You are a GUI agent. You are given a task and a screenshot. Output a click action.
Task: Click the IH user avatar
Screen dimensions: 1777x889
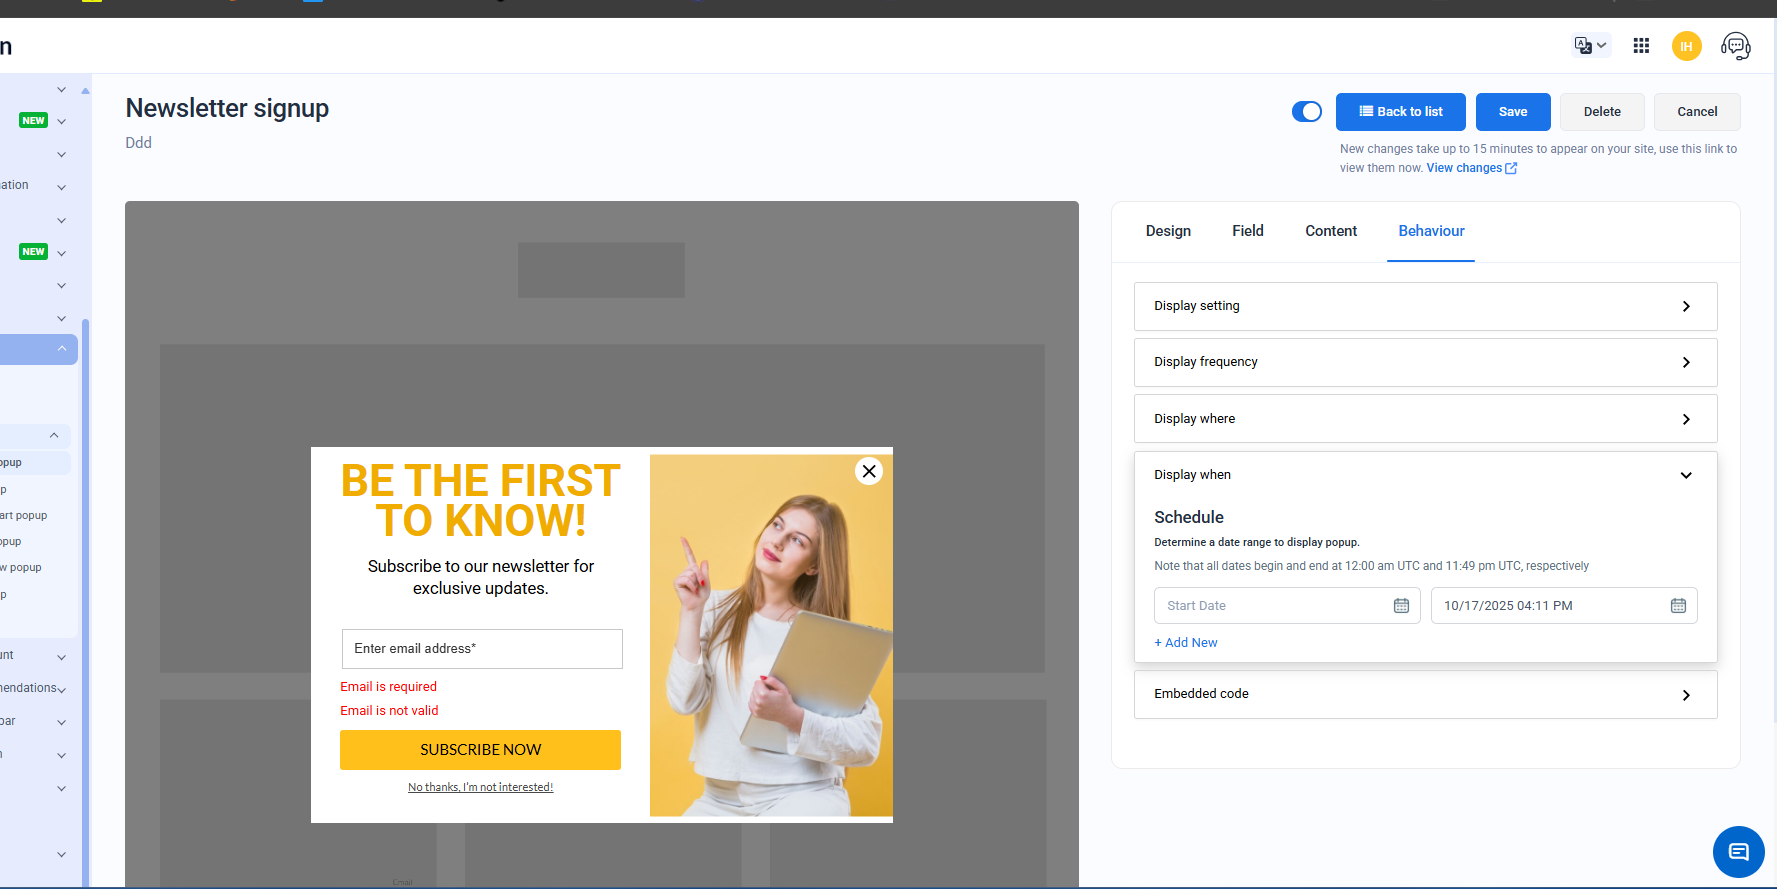(x=1686, y=46)
